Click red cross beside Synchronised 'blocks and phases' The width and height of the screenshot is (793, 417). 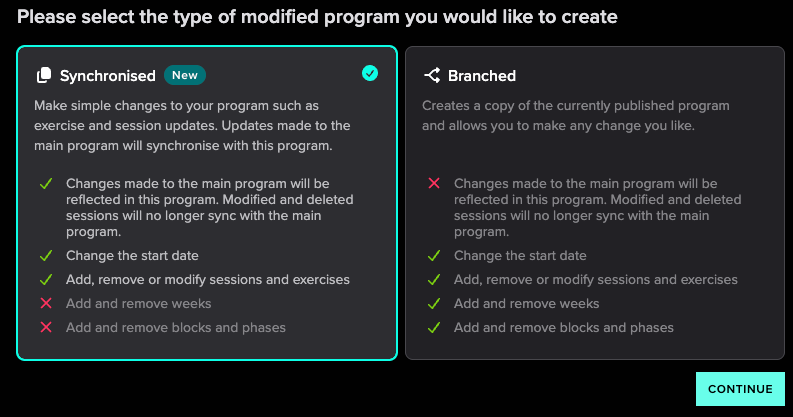click(x=46, y=327)
